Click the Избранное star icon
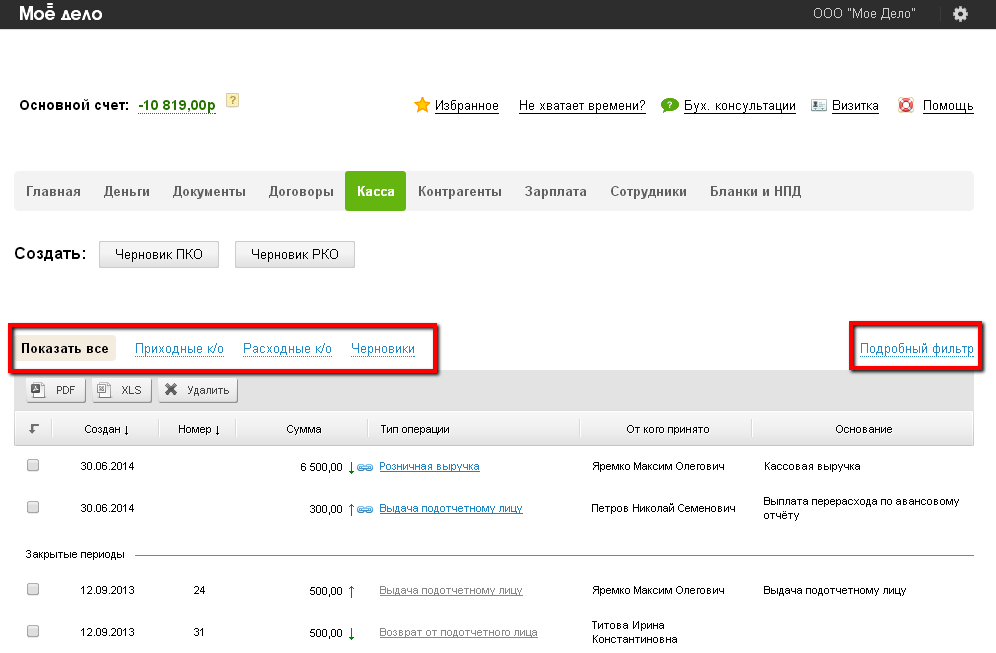Screen dimensions: 996x653 click(x=422, y=105)
